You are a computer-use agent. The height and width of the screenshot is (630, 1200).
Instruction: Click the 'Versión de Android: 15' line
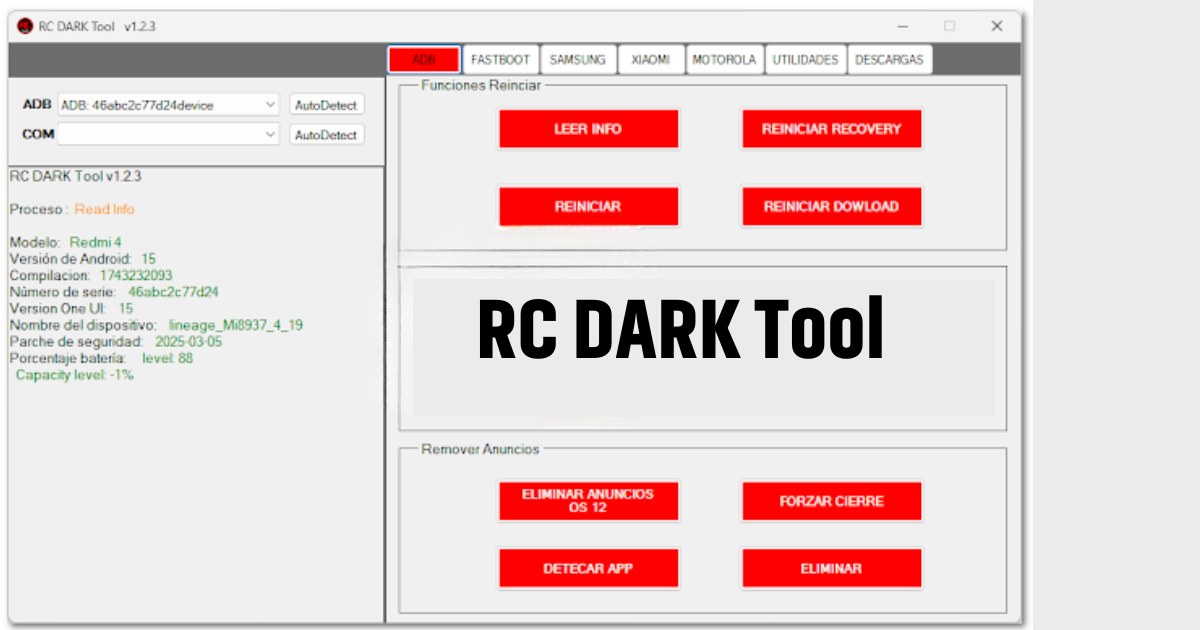82,259
